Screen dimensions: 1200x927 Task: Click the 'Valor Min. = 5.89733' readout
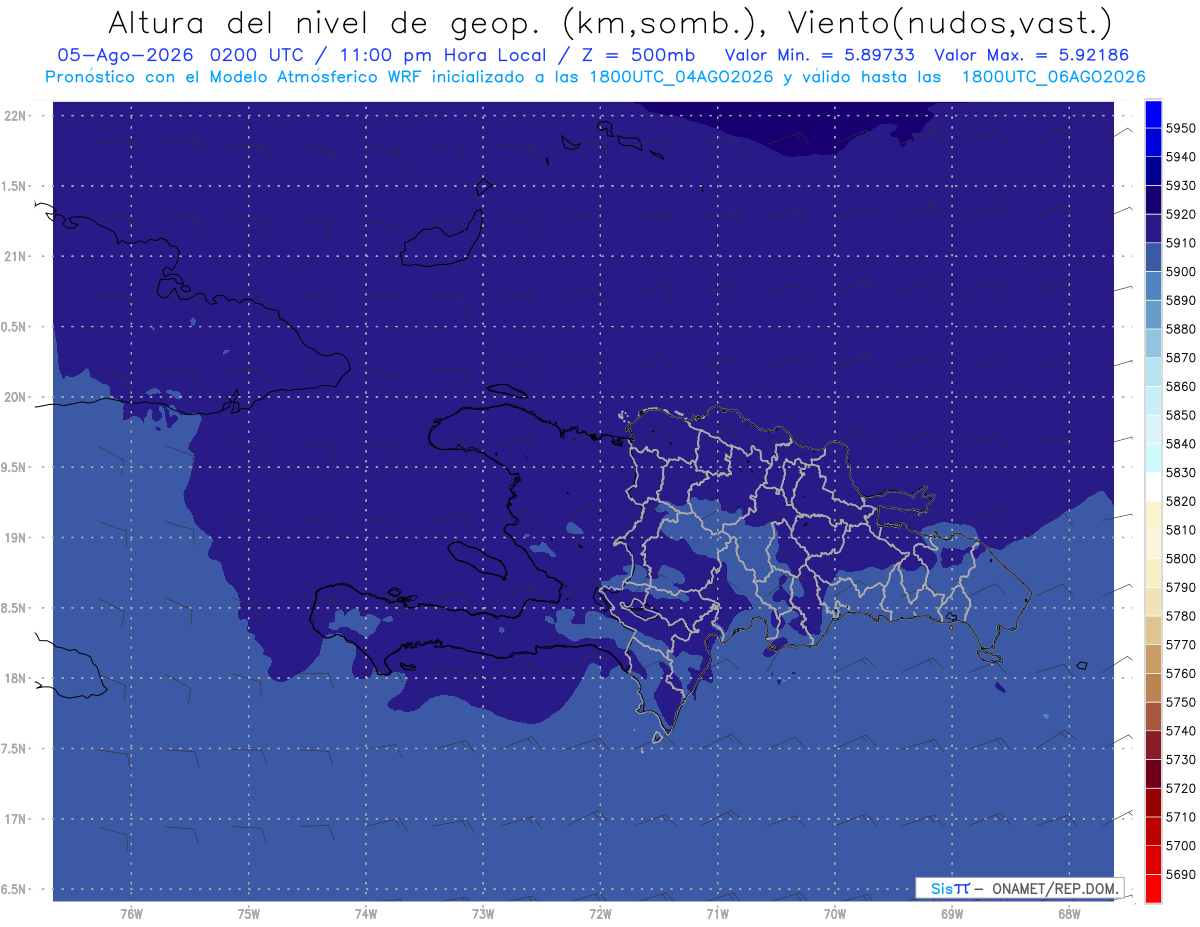click(820, 55)
